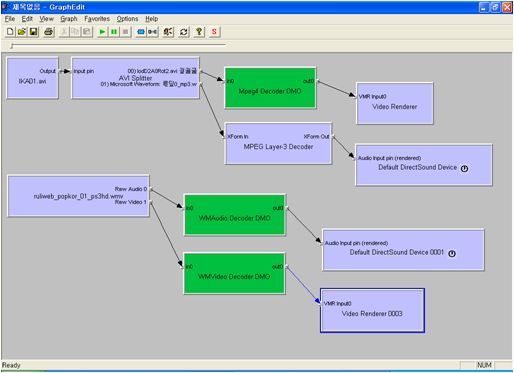514x373 pixels.
Task: Stop the graph with the grey square button
Action: pos(125,32)
